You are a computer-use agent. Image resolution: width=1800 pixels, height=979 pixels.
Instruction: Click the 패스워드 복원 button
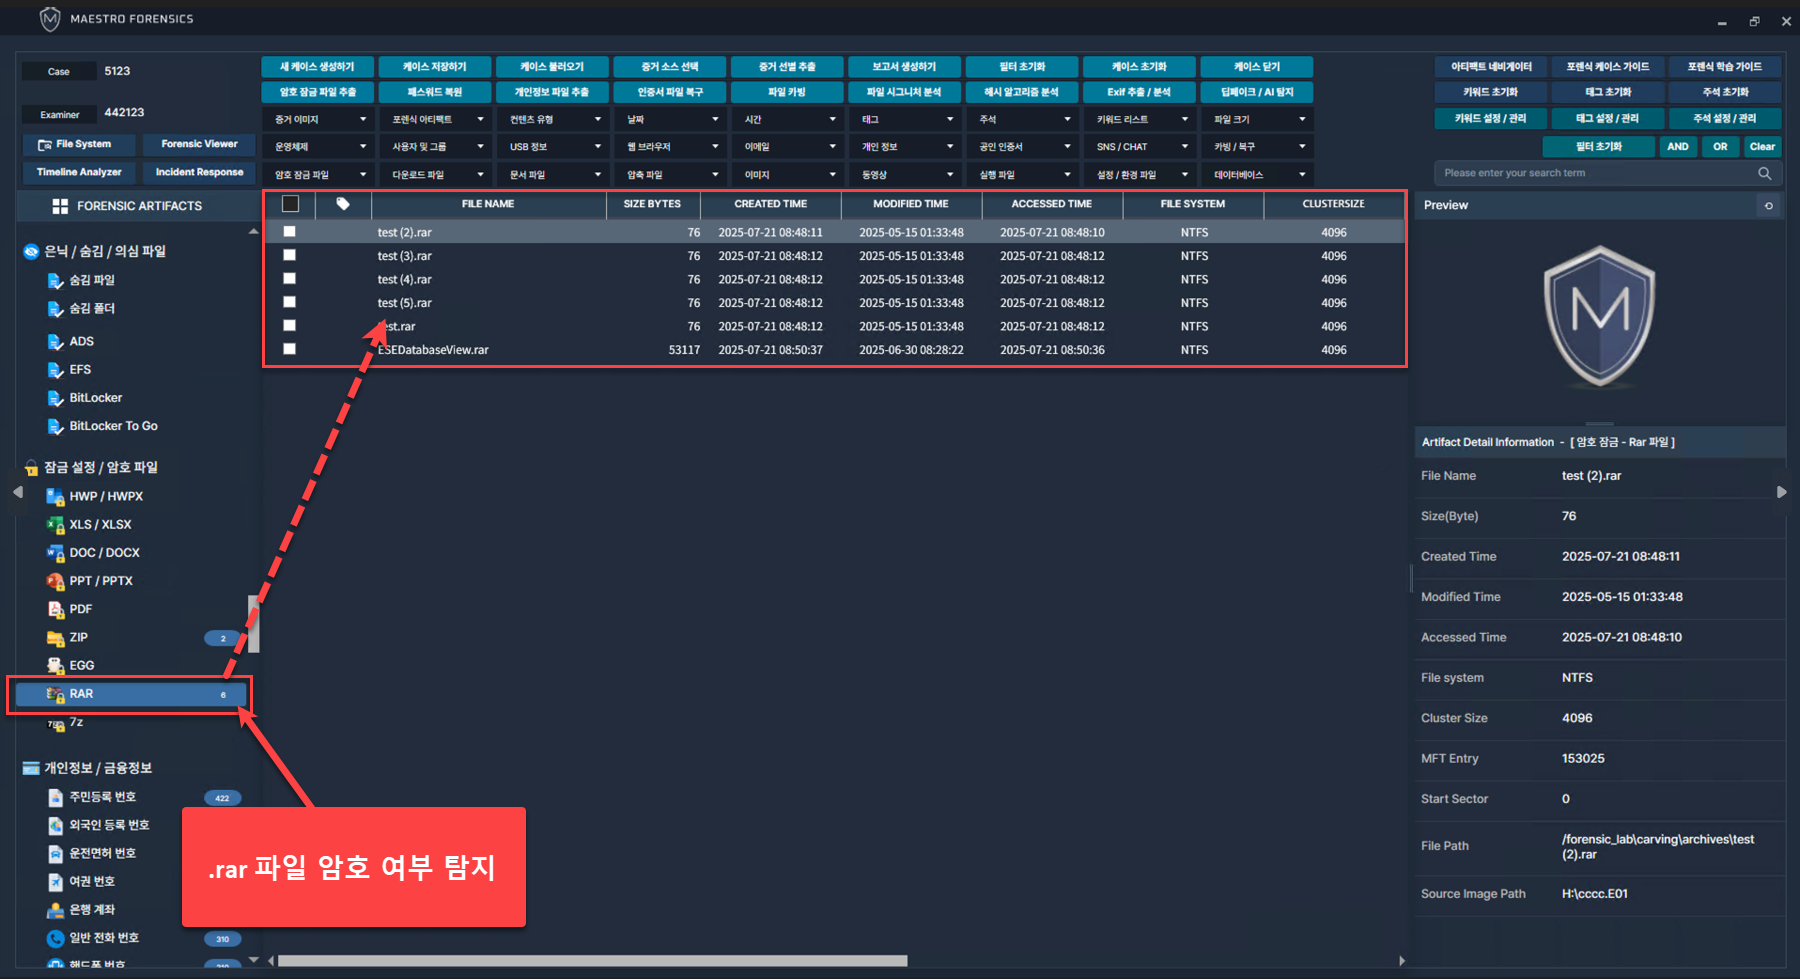pos(435,92)
